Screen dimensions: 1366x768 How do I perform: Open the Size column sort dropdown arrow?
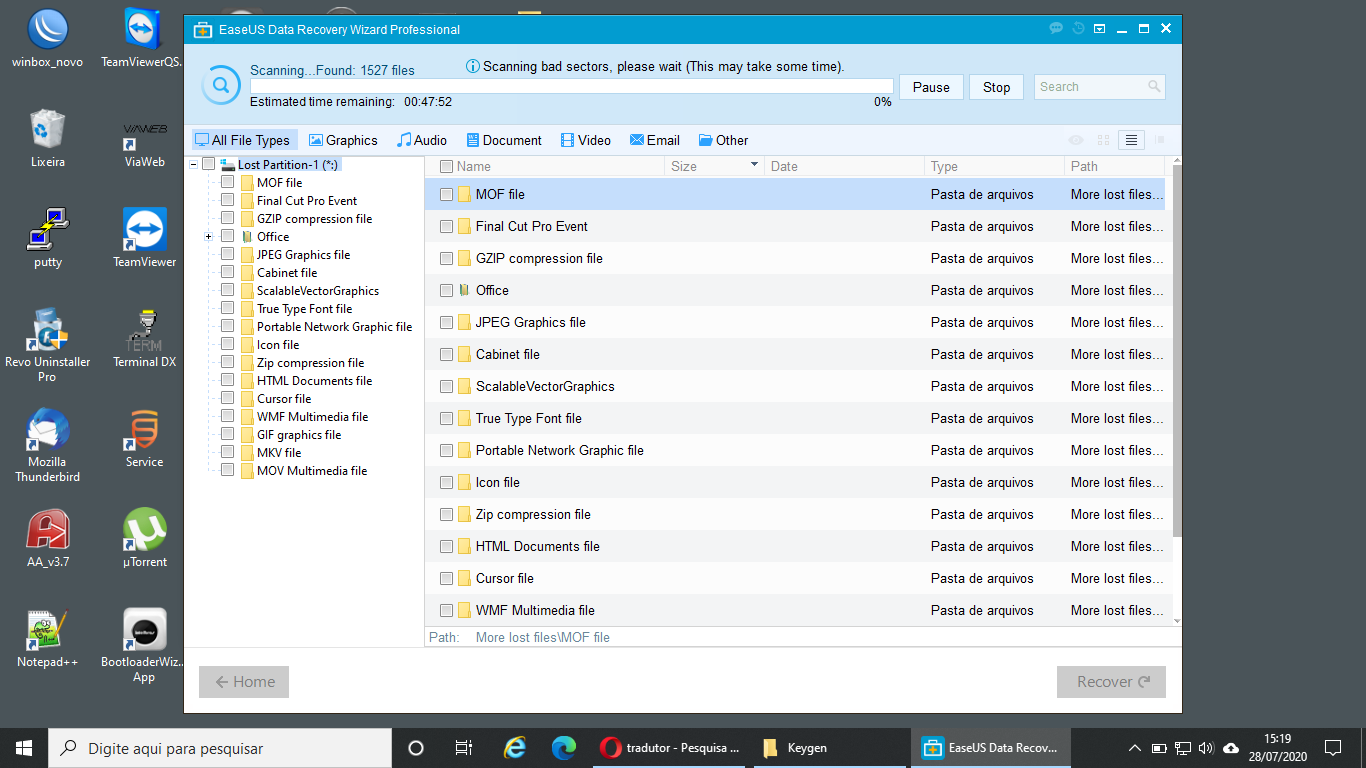pyautogui.click(x=753, y=164)
